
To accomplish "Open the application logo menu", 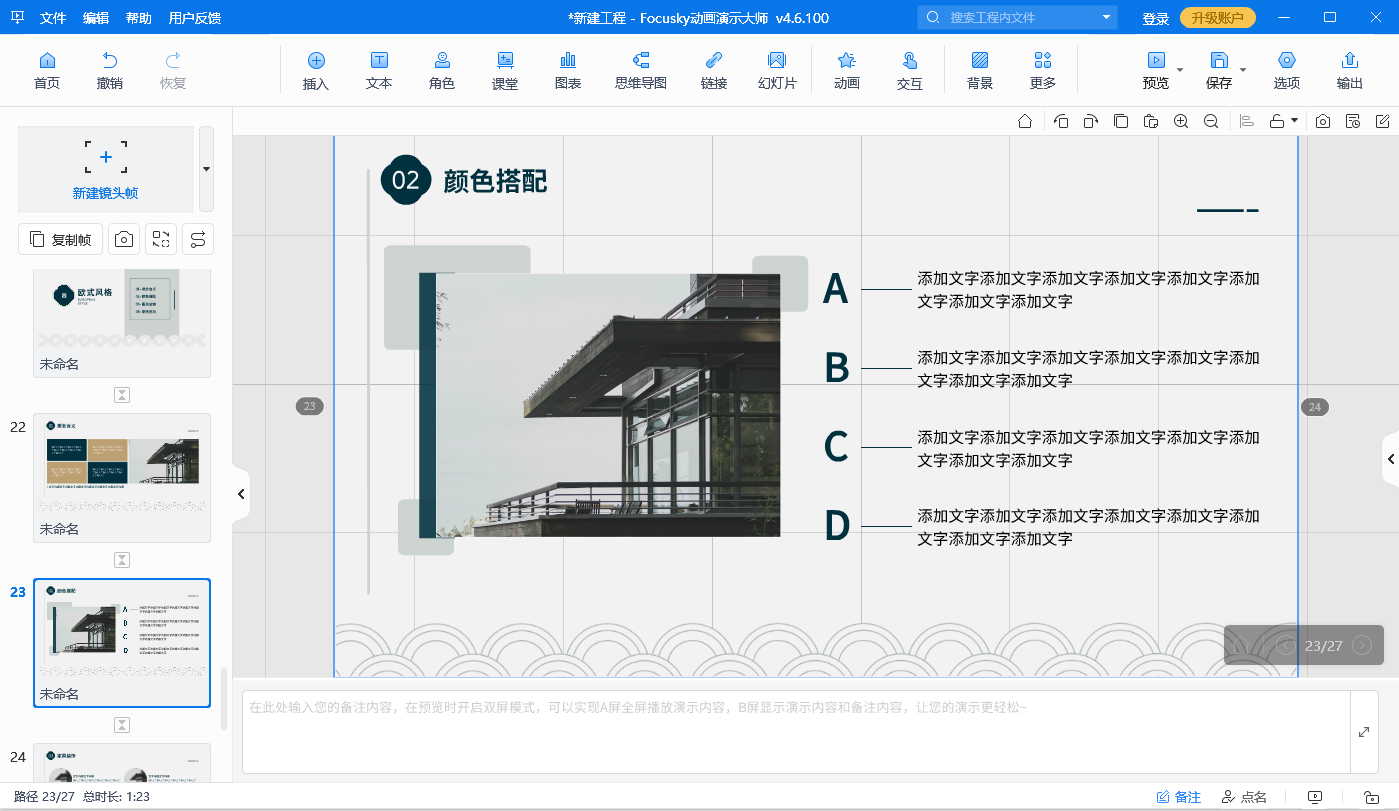I will pos(18,18).
